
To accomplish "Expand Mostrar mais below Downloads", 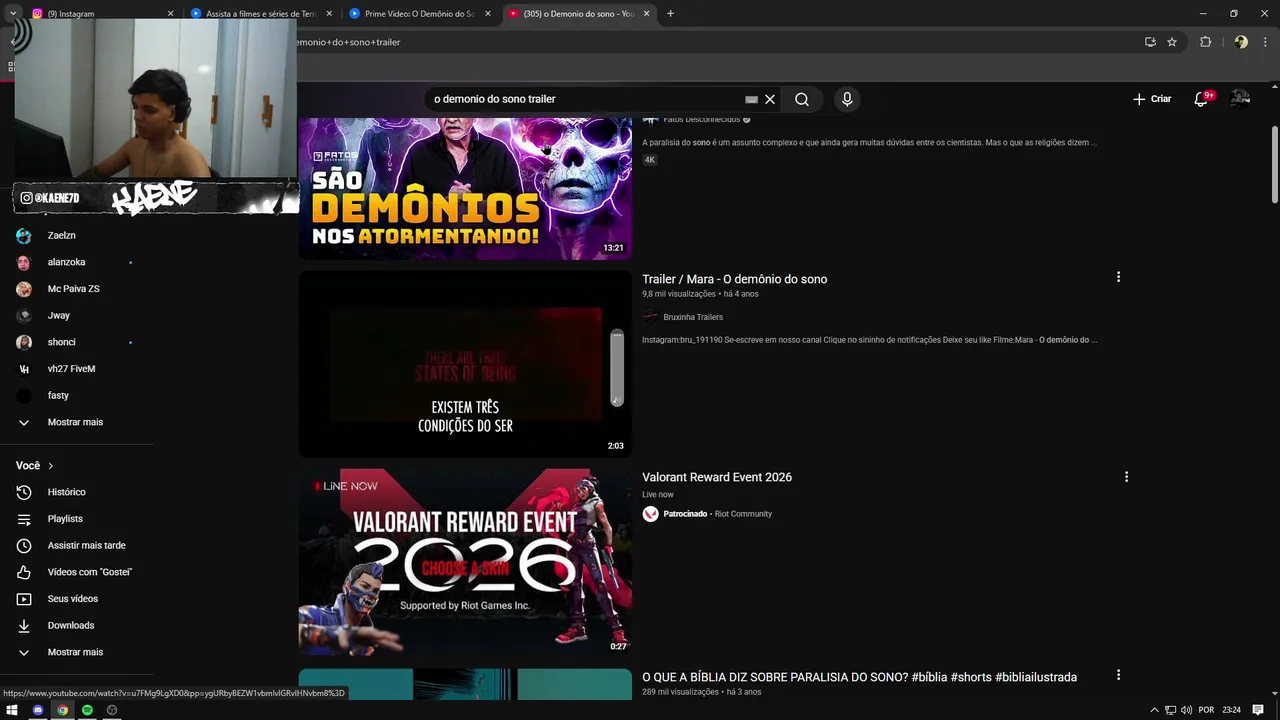I will coord(75,652).
